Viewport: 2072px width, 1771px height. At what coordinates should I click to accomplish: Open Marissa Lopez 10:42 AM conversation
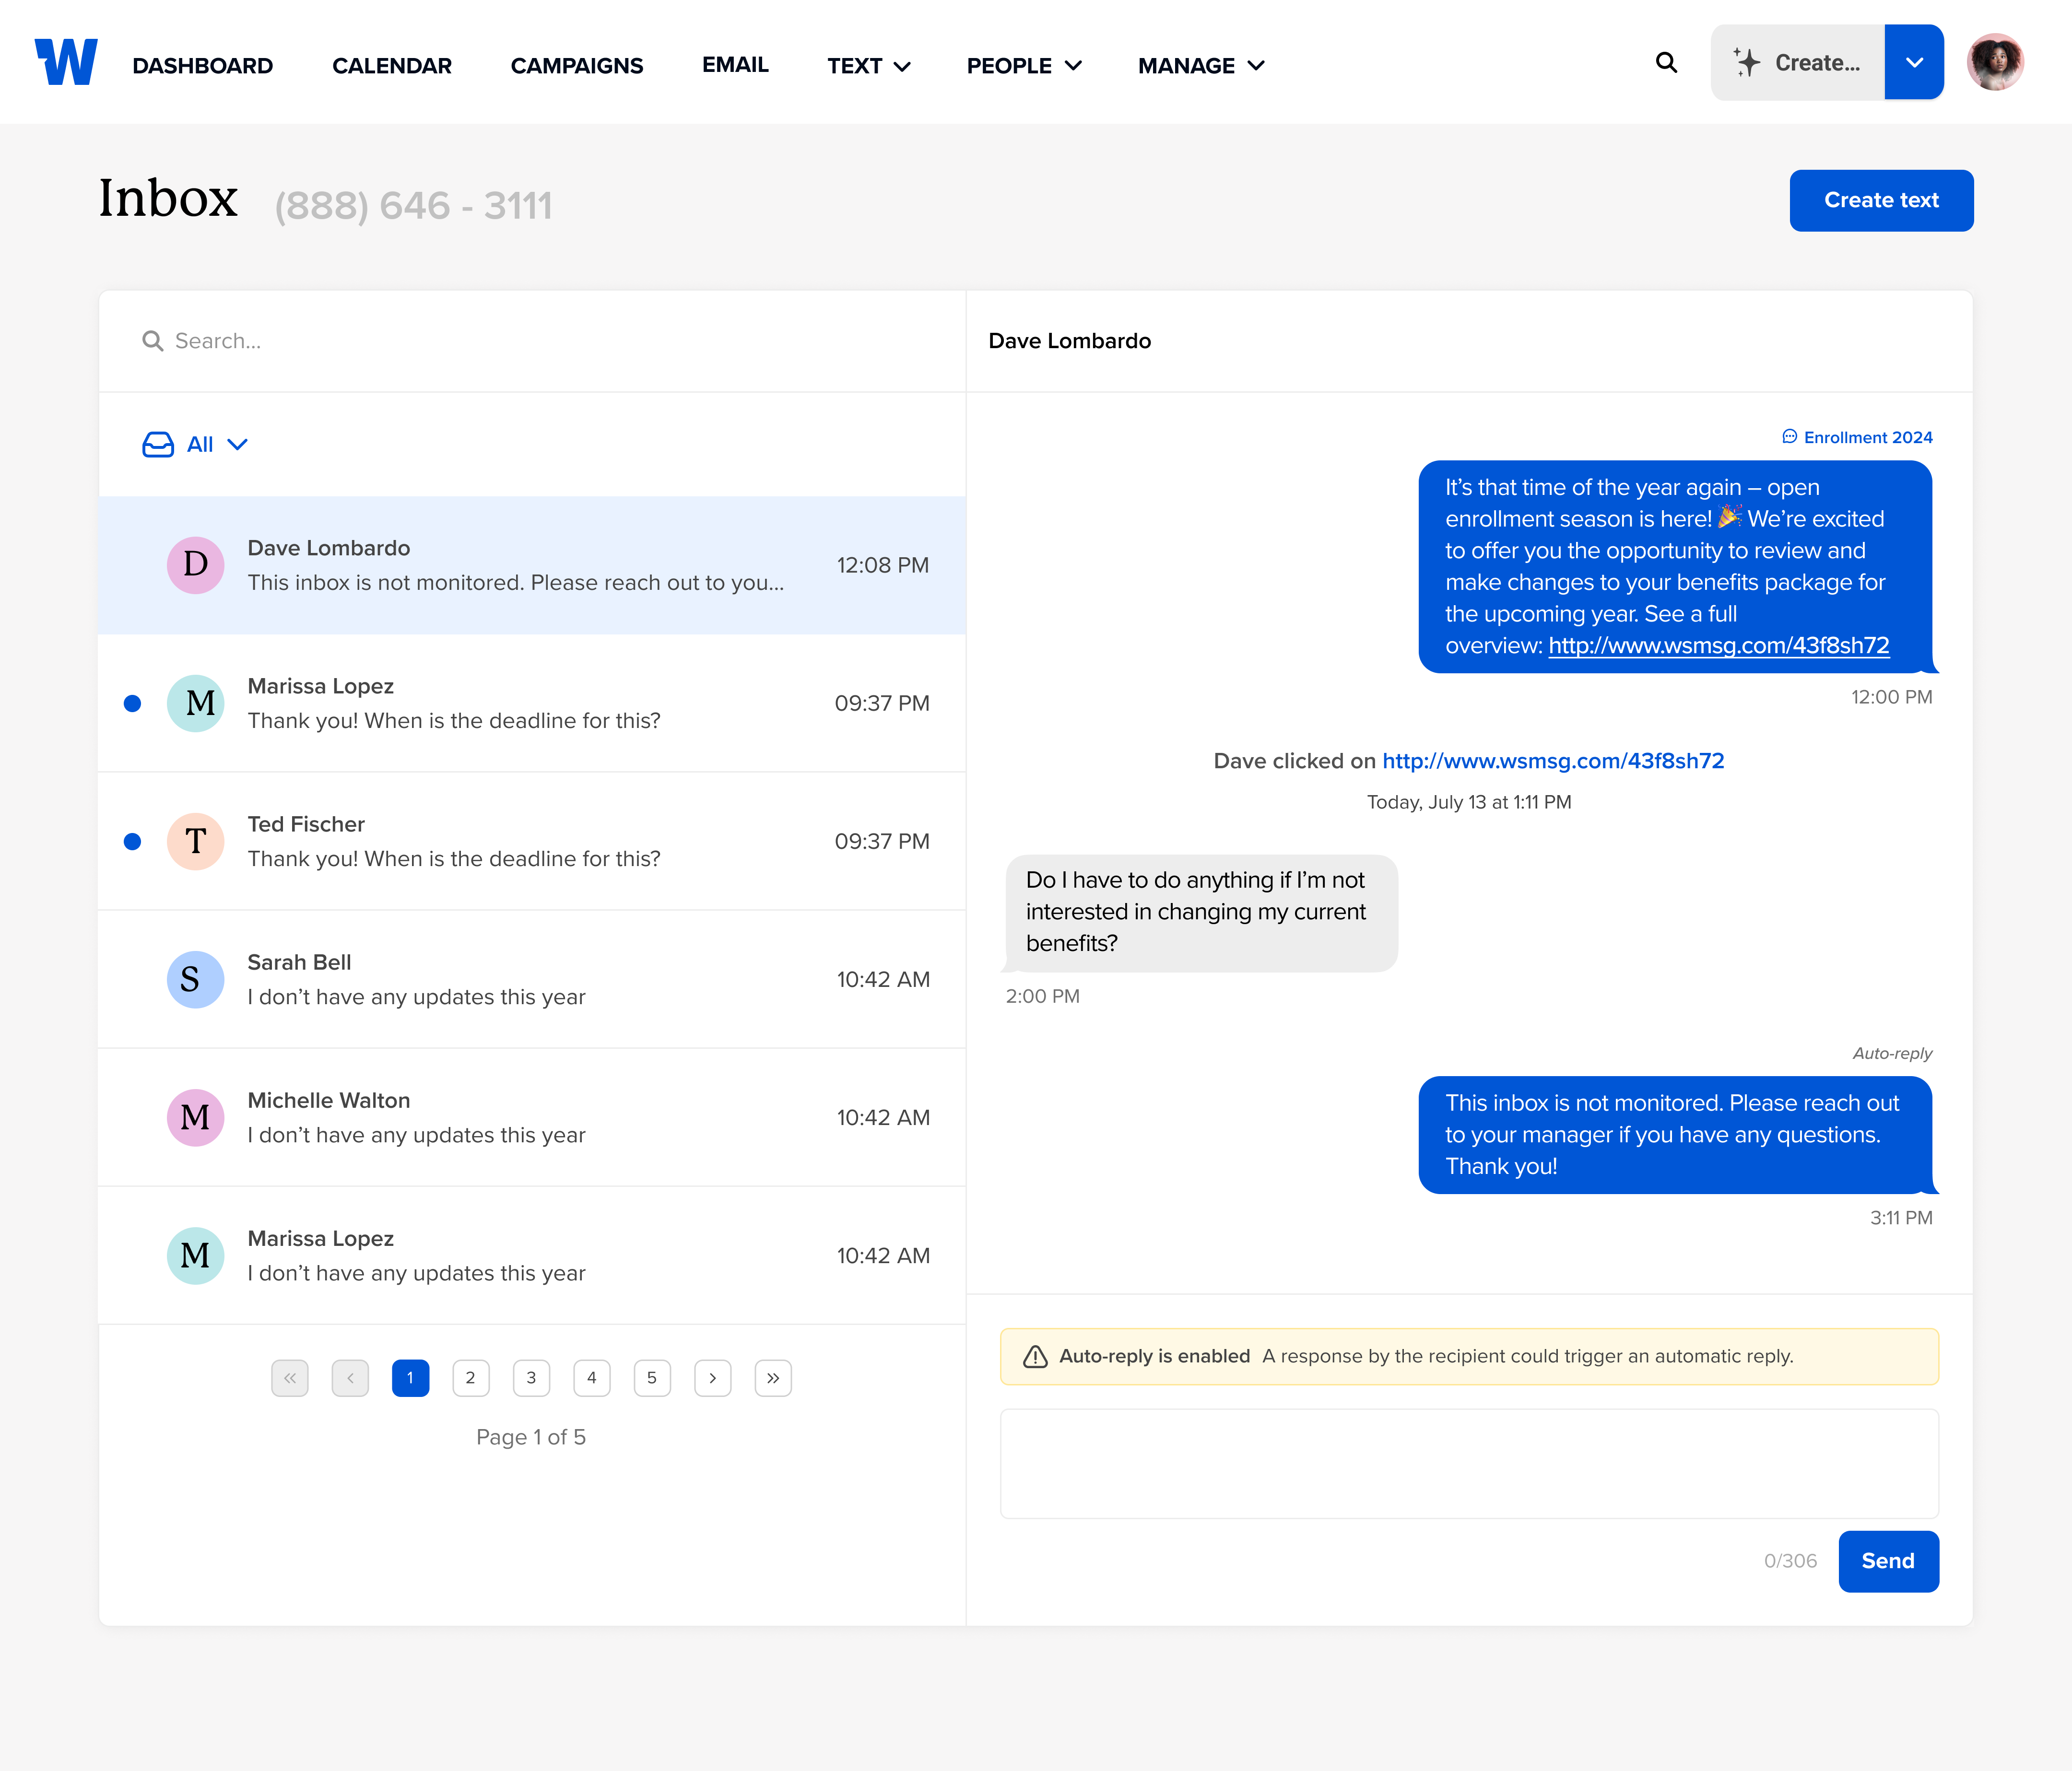pos(532,1255)
